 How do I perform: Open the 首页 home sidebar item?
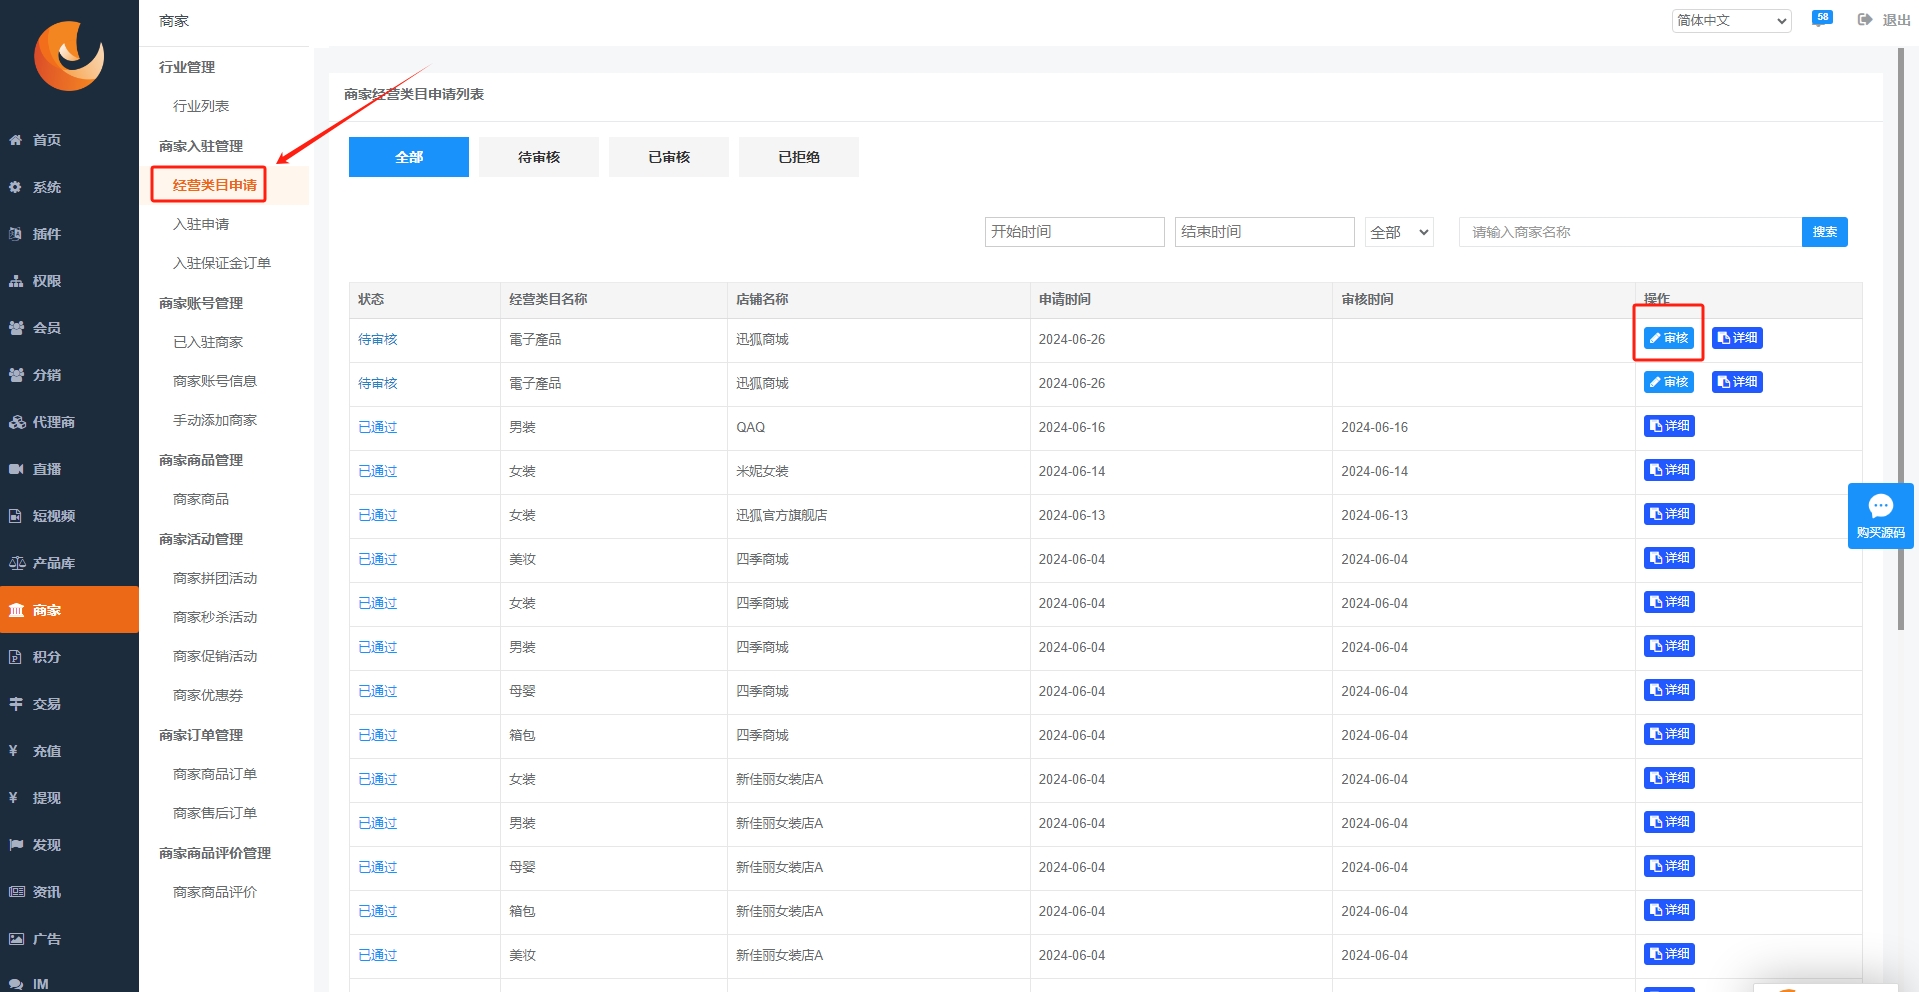coord(69,140)
